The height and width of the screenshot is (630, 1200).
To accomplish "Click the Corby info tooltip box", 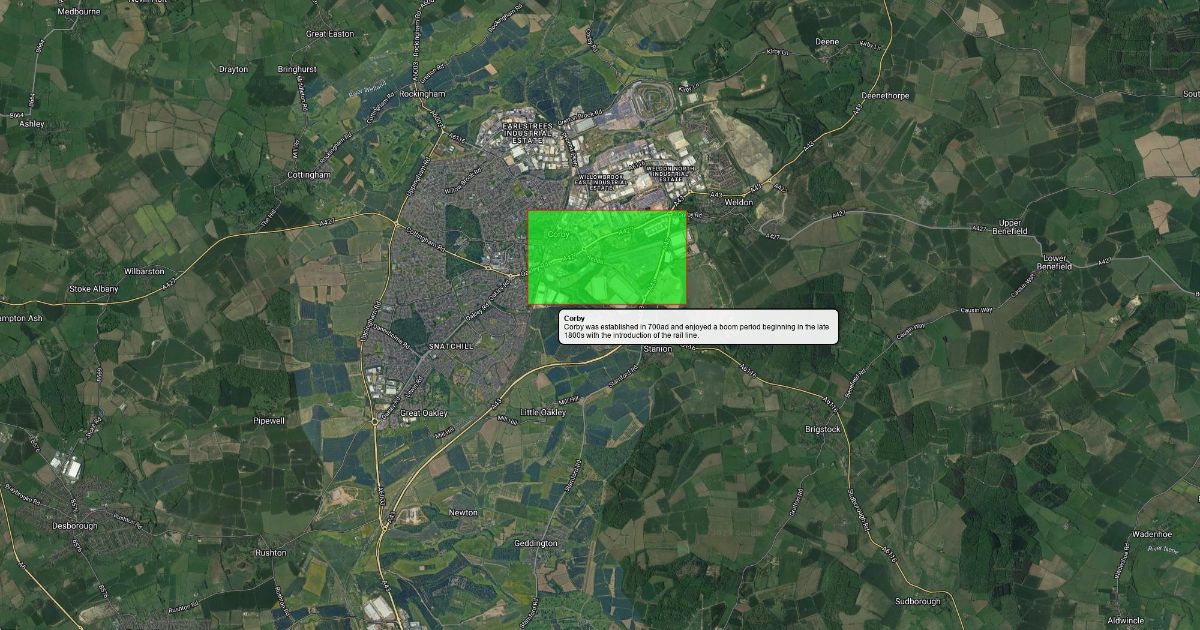I will (x=697, y=327).
